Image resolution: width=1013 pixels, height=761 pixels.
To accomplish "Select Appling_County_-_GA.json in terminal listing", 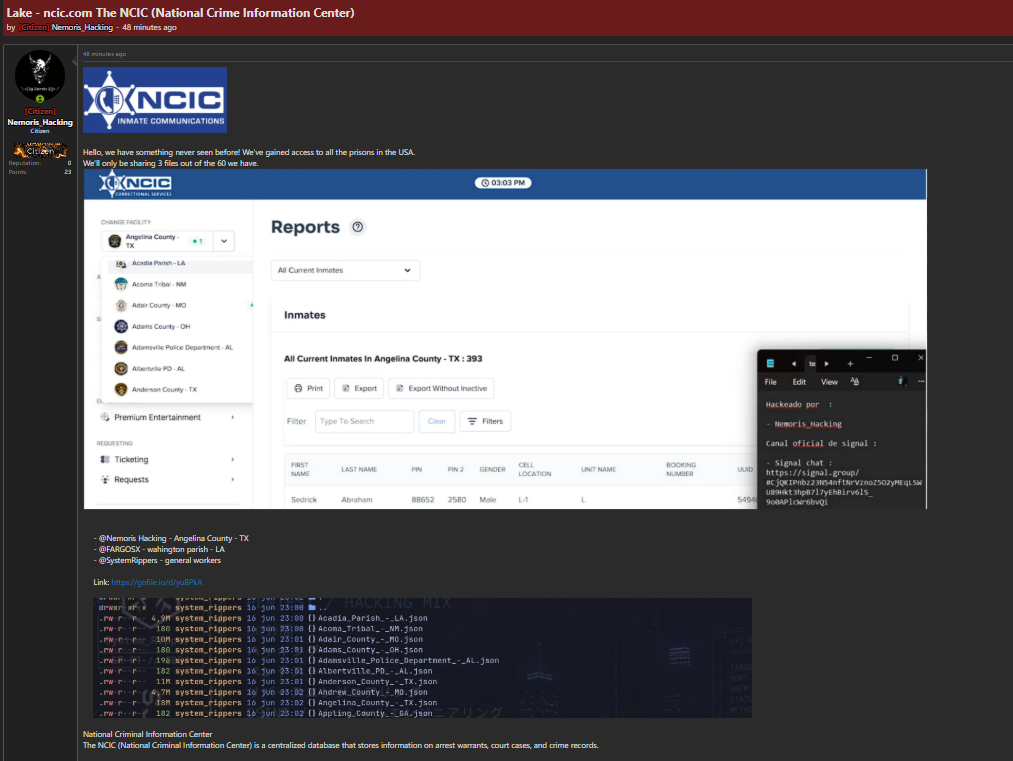I will point(375,713).
